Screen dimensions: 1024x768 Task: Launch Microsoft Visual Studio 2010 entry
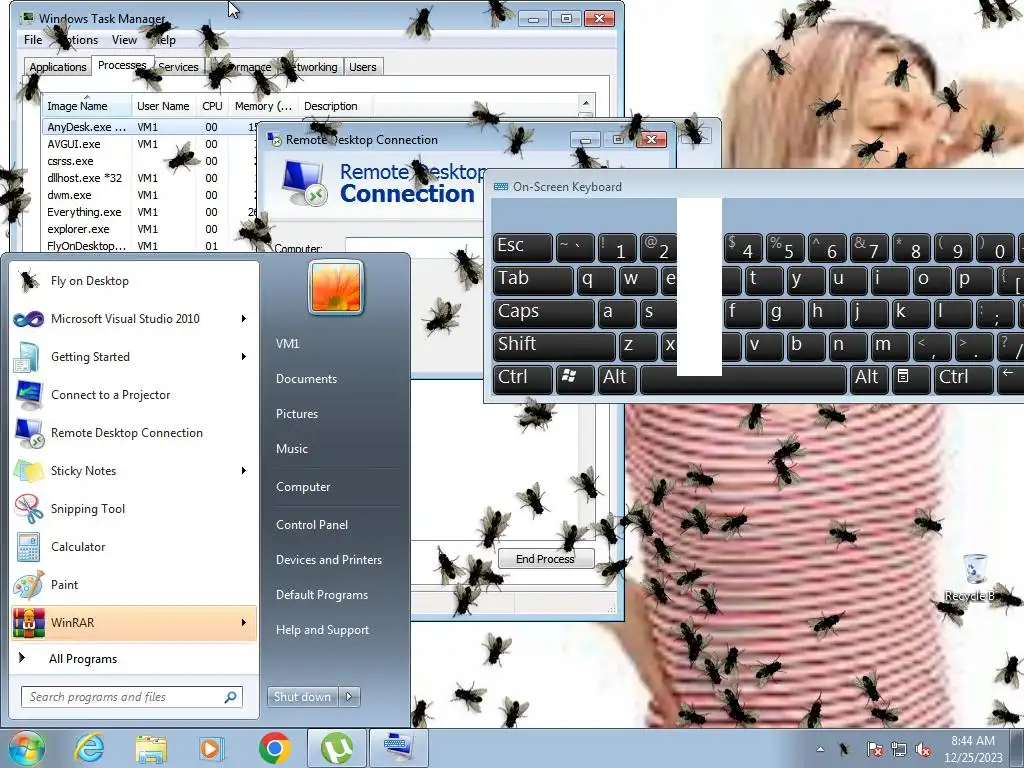tap(134, 319)
